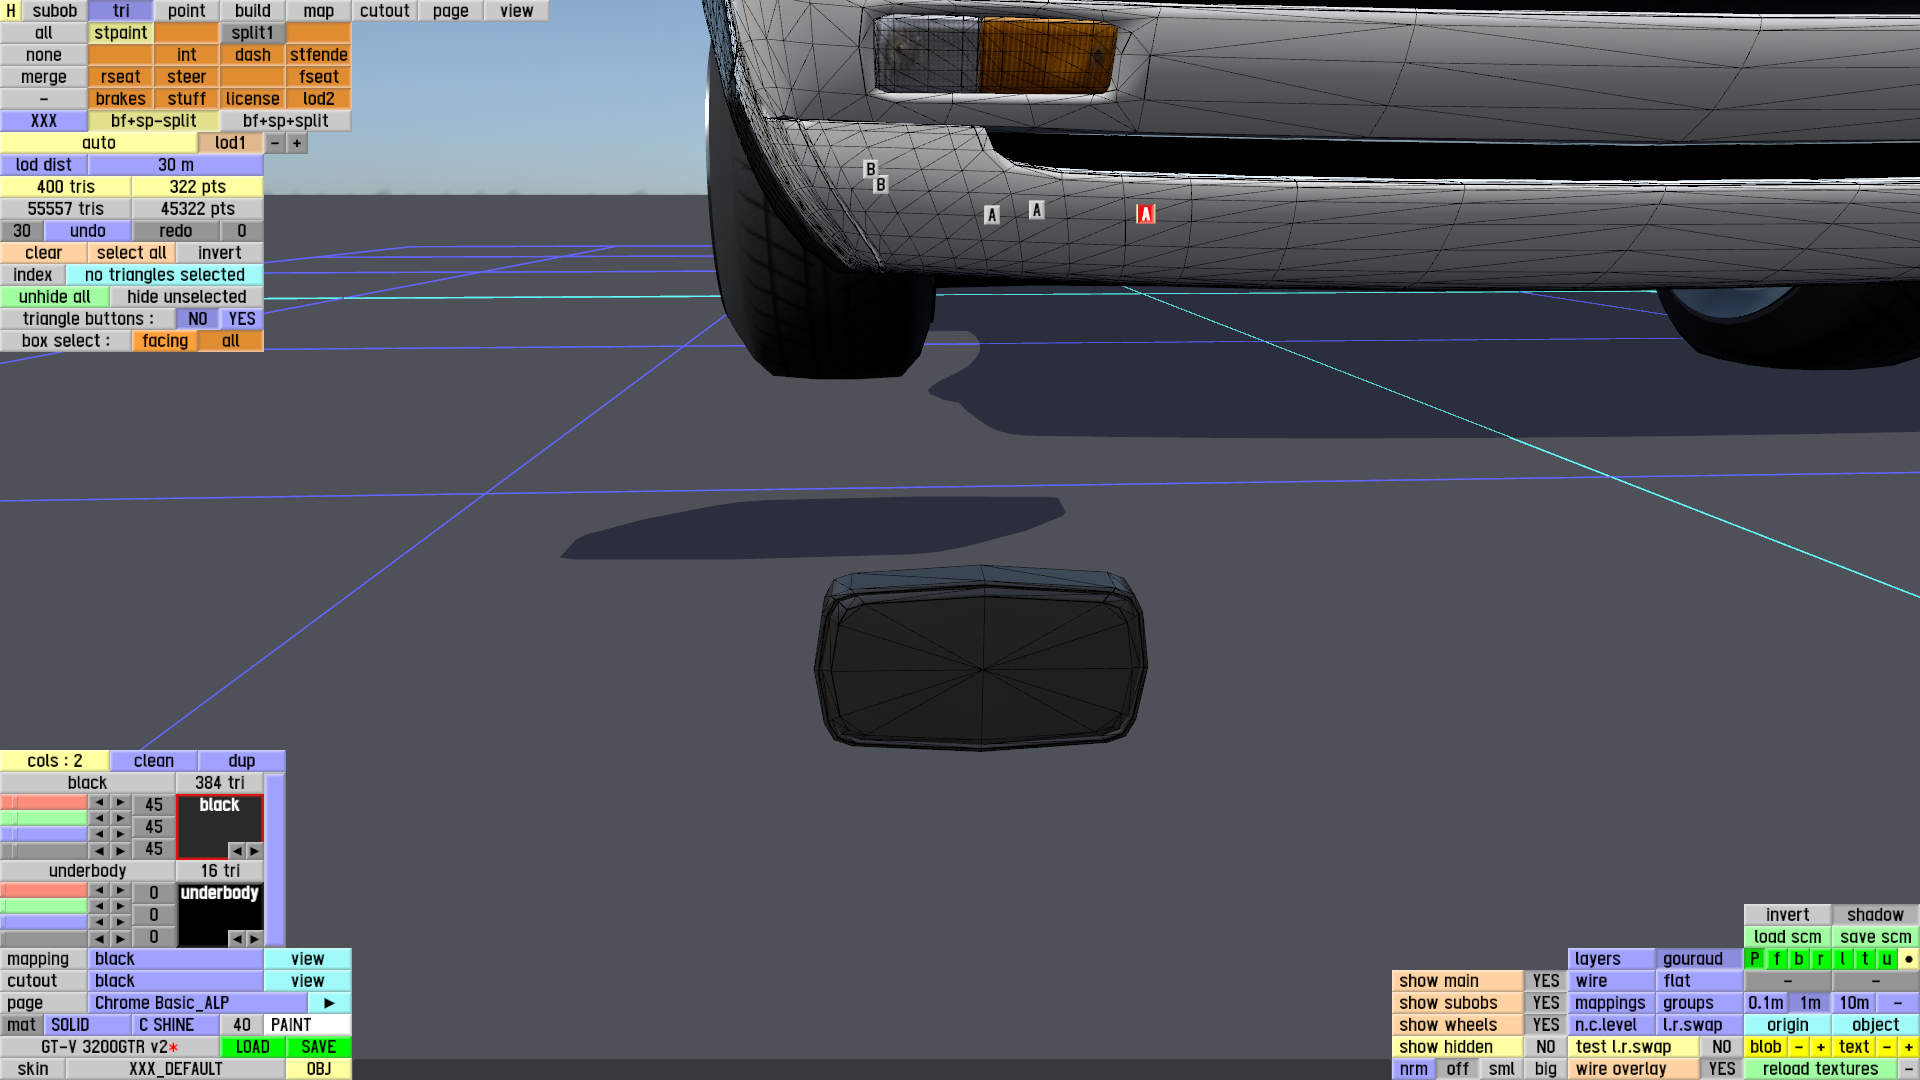The image size is (1920, 1080).
Task: Click the blob plus button
Action: click(1820, 1047)
